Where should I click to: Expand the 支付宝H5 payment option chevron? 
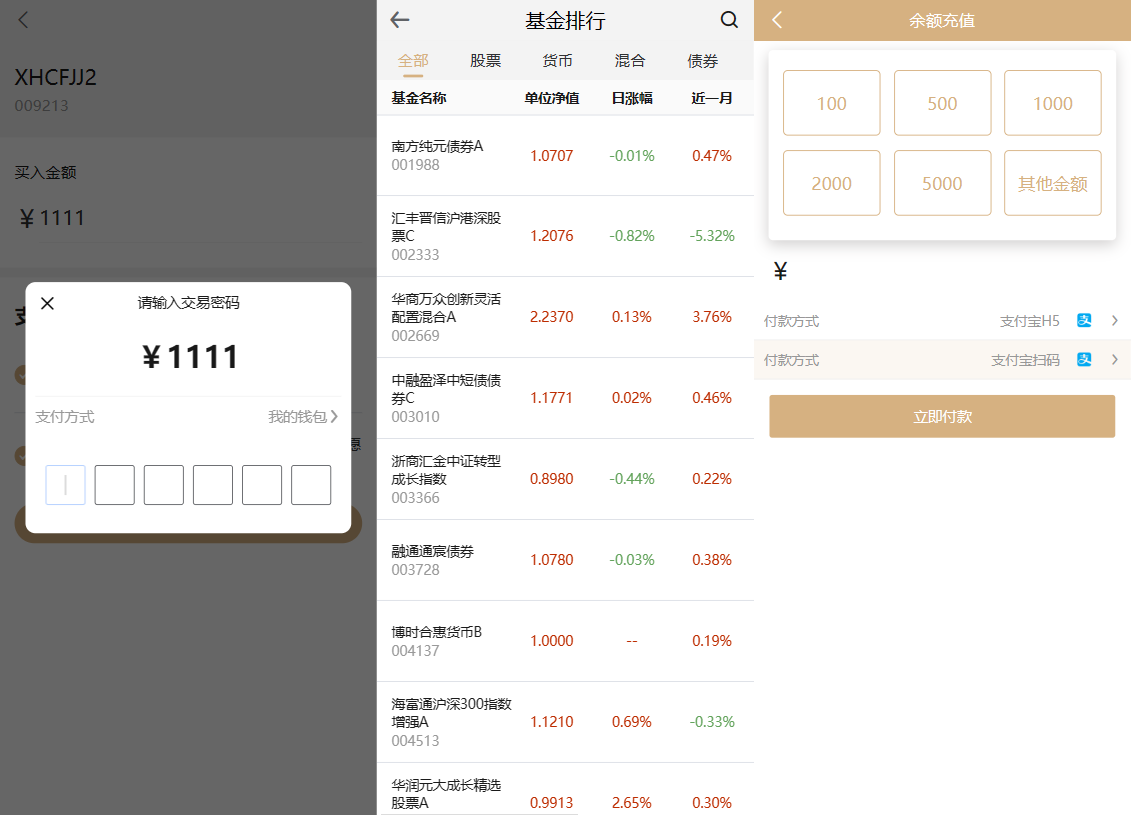pyautogui.click(x=1114, y=321)
